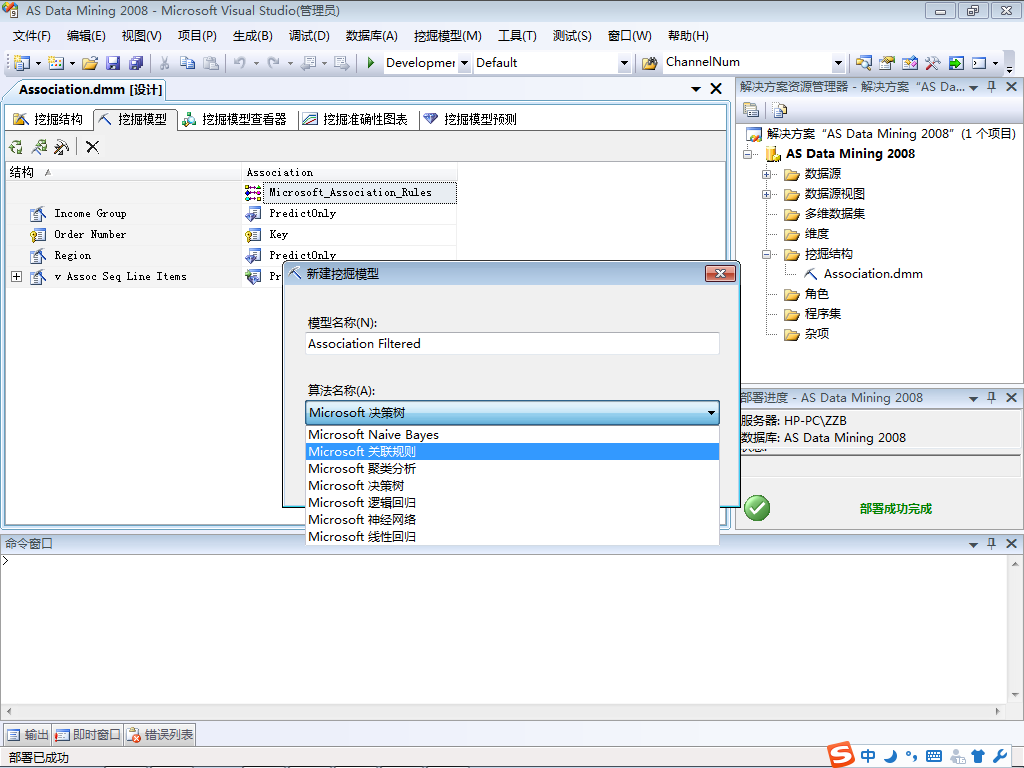This screenshot has width=1024, height=768.
Task: Click the Solution Explorer properties icon
Action: coord(751,110)
